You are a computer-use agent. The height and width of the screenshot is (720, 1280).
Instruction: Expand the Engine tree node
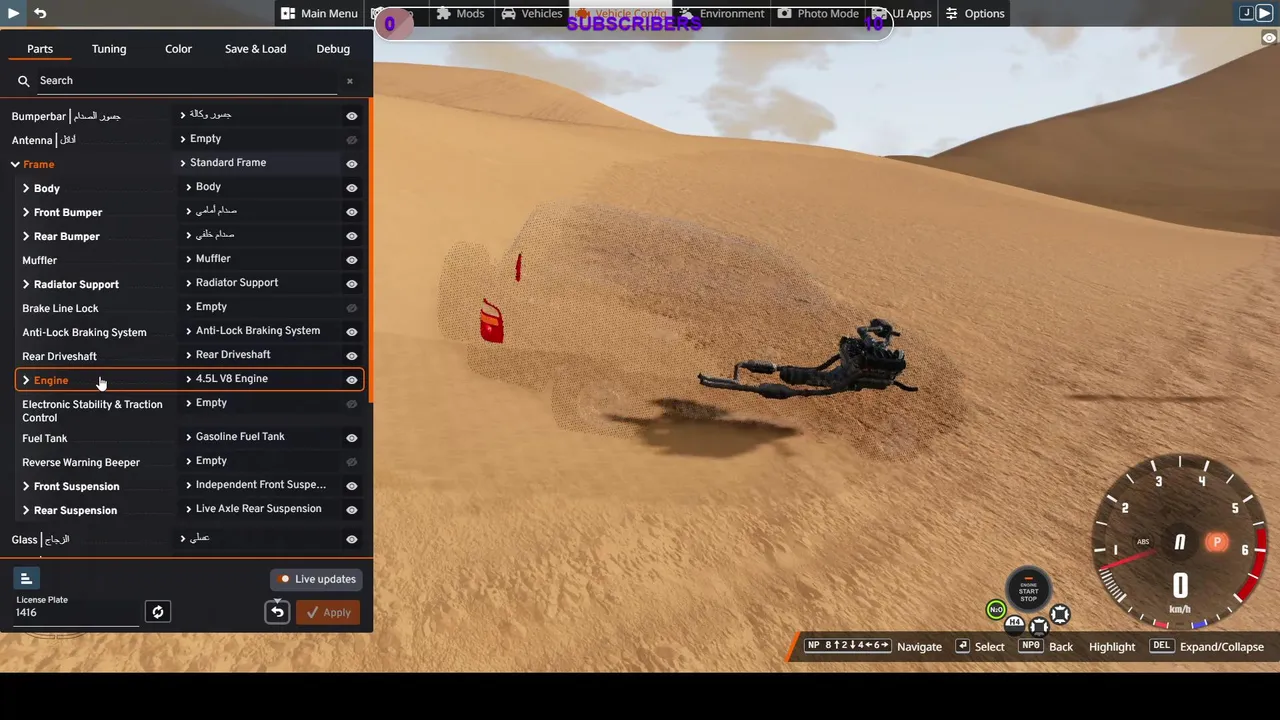[x=26, y=380]
